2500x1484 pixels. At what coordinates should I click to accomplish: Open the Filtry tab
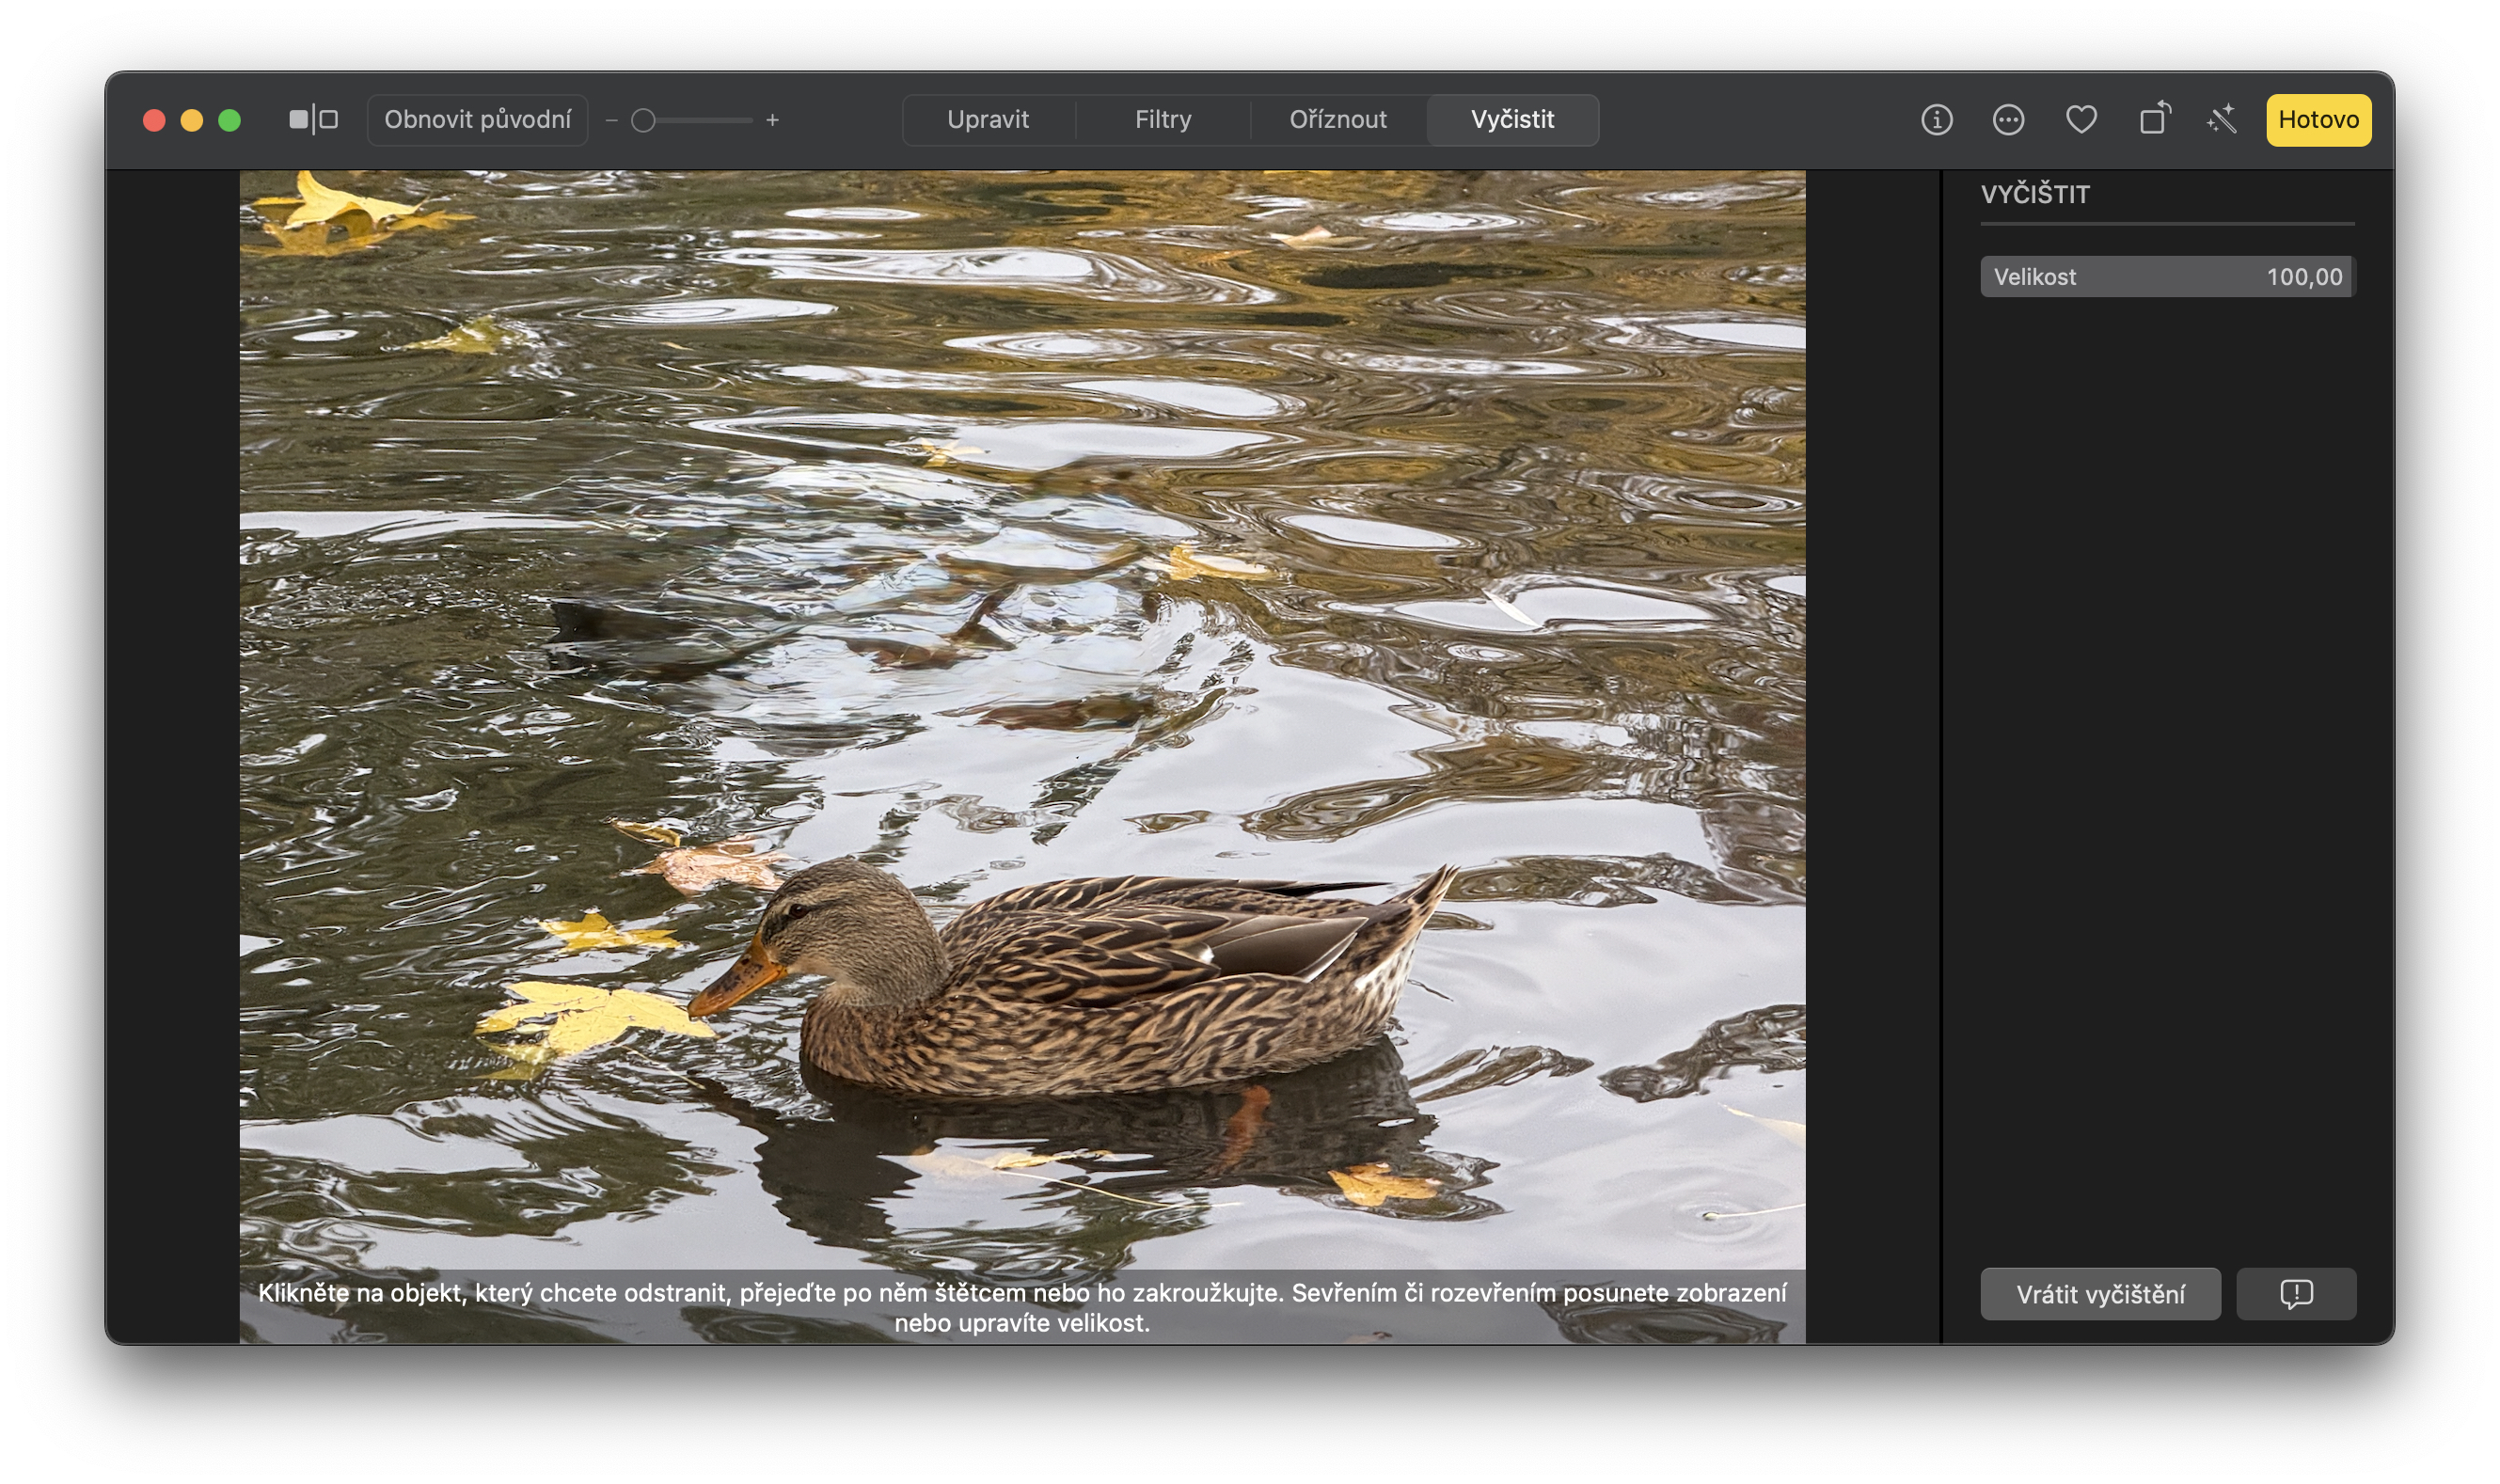[1162, 119]
